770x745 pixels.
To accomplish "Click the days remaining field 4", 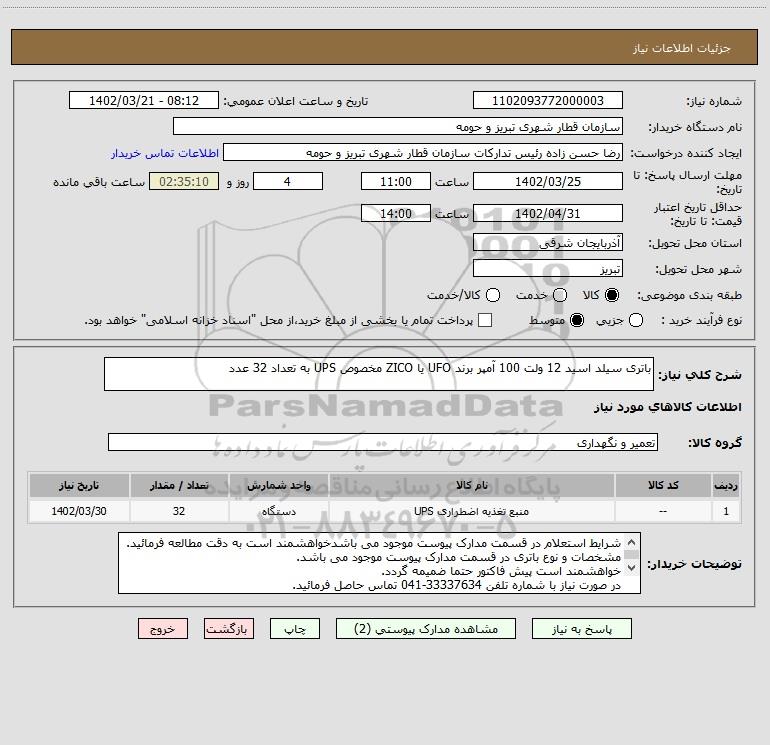I will (288, 181).
